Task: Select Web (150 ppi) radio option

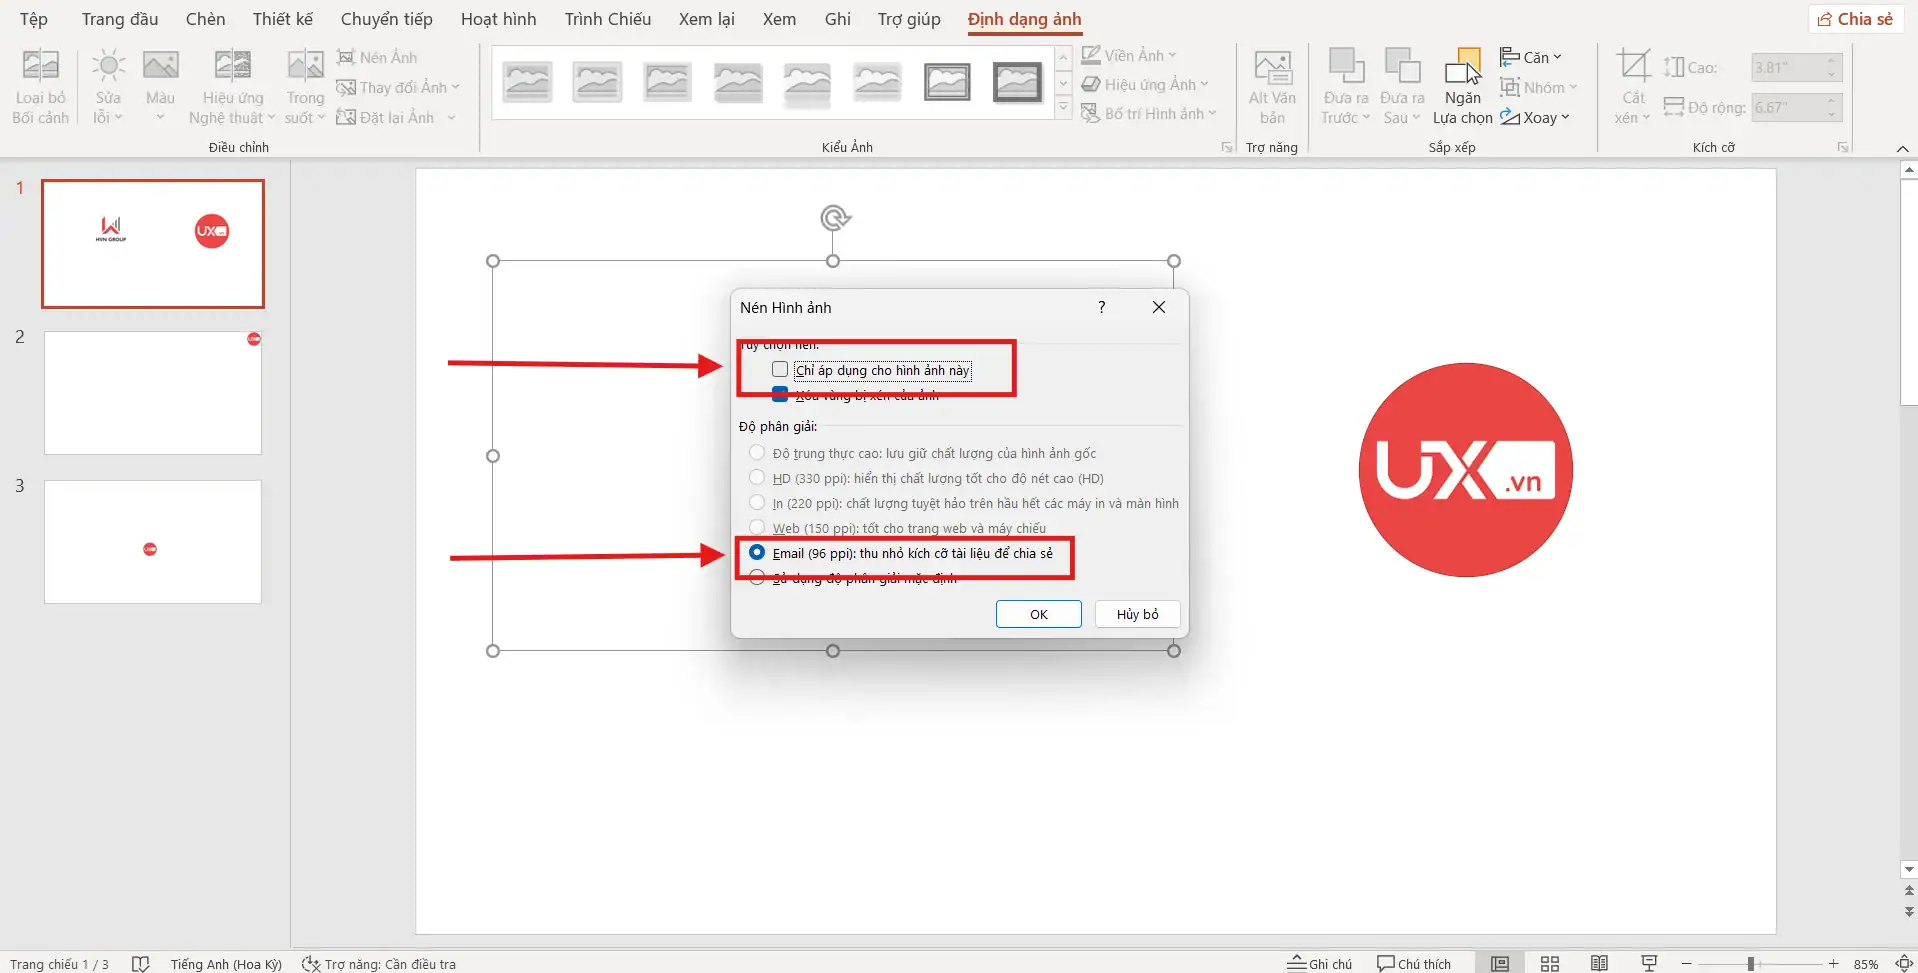Action: pyautogui.click(x=757, y=528)
